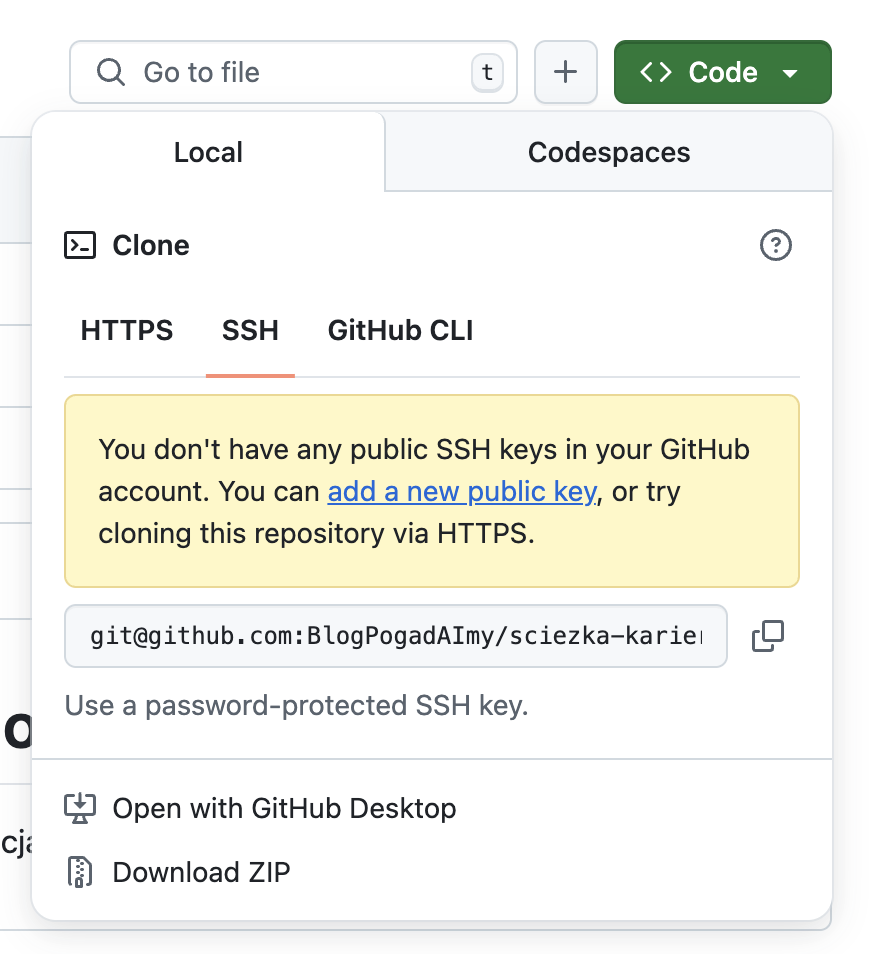Switch to the Codespaces tab
This screenshot has width=876, height=954.
[x=608, y=151]
